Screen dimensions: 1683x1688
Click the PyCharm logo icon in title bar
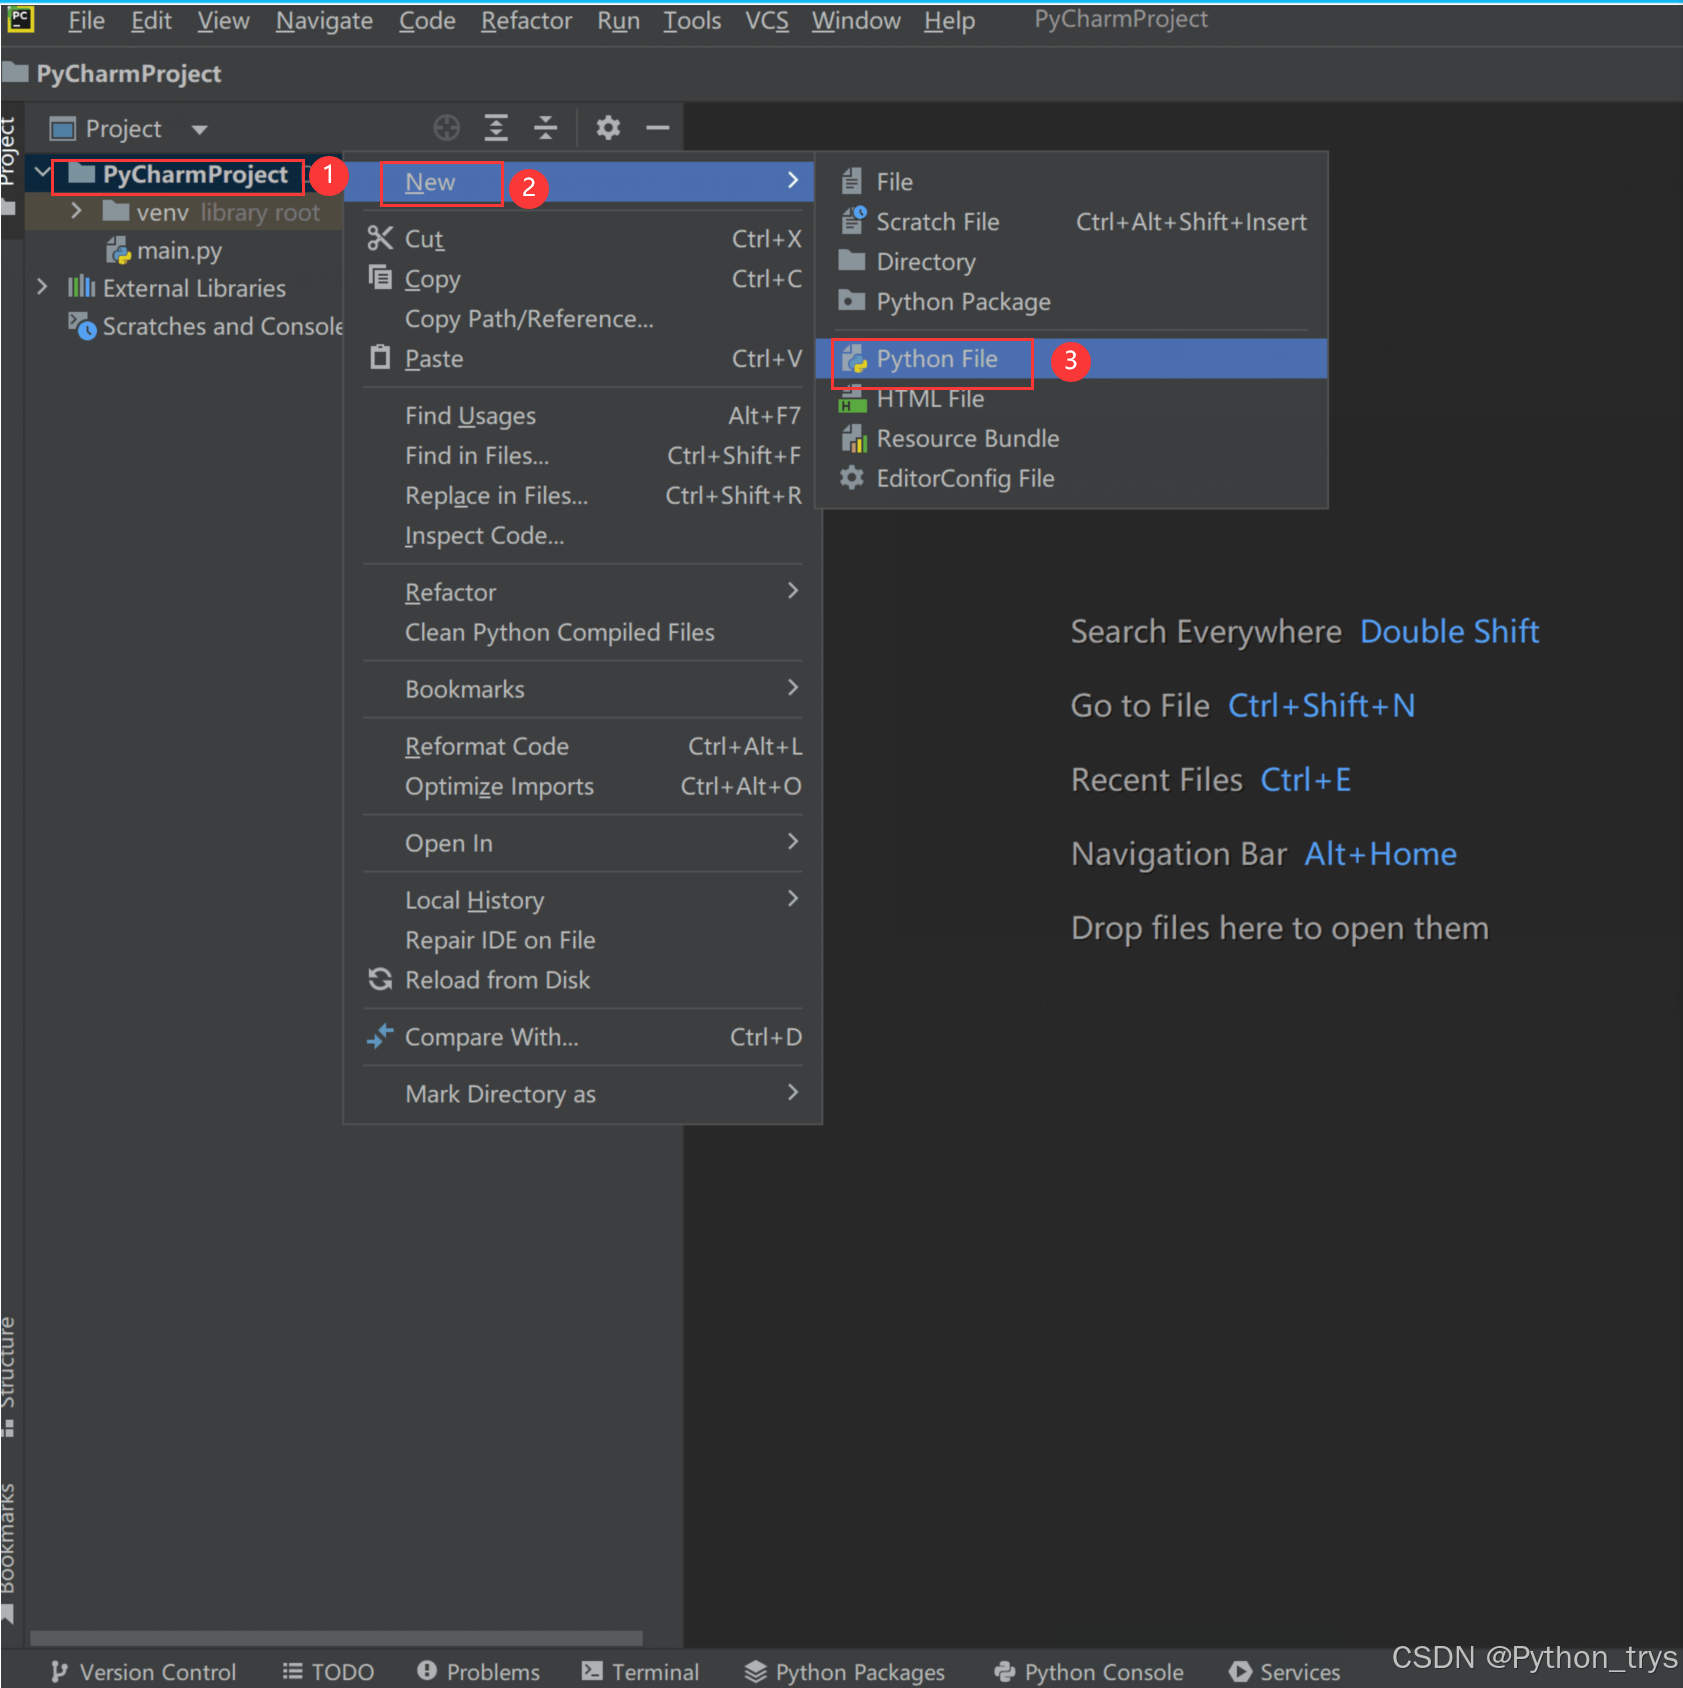tap(21, 19)
